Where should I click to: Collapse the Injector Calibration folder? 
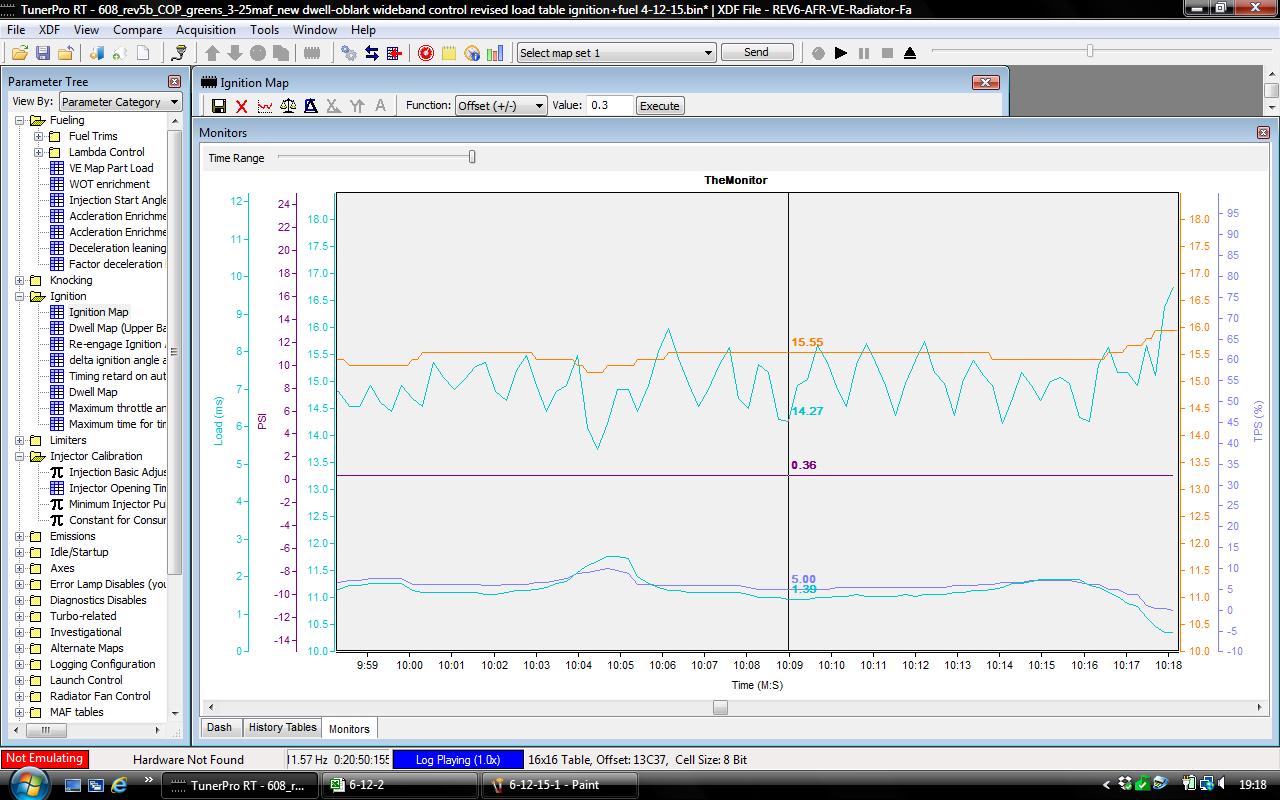click(x=19, y=456)
